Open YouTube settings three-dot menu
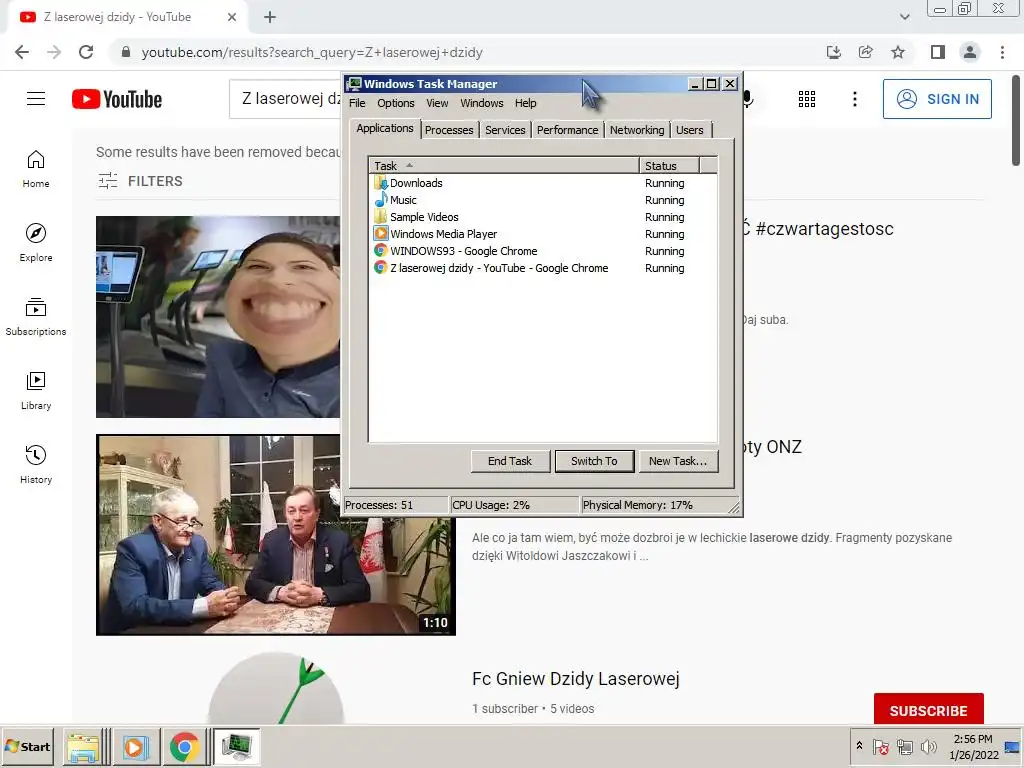Screen dimensions: 1024x768 point(854,99)
